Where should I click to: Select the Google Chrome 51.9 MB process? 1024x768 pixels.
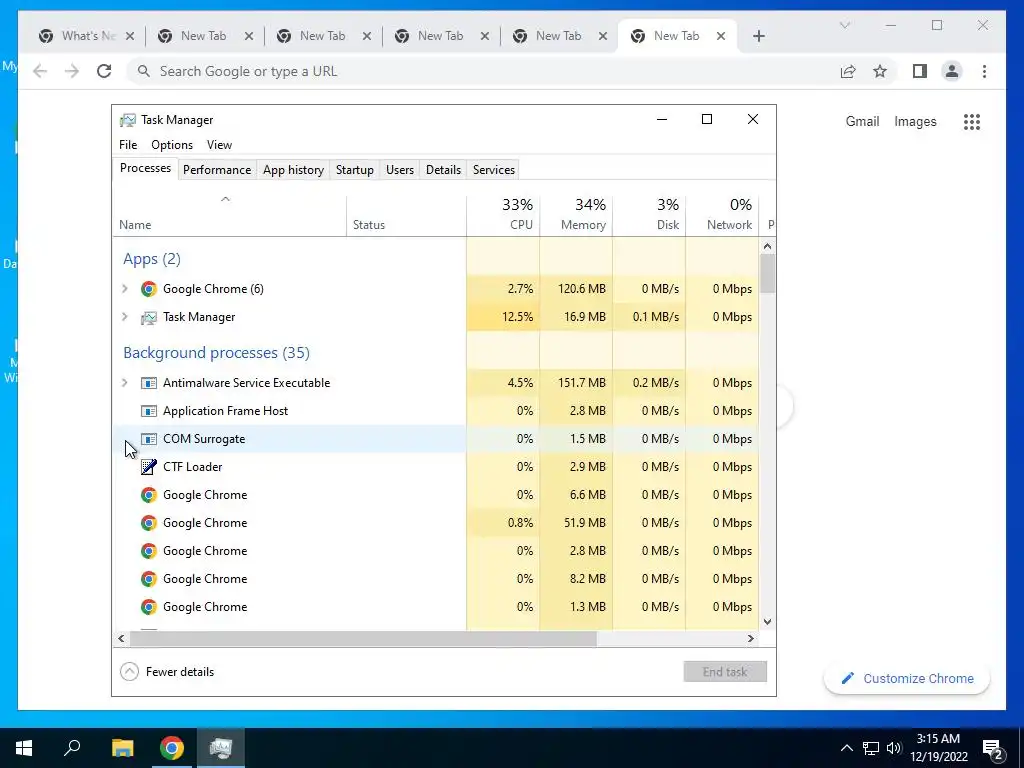436,523
